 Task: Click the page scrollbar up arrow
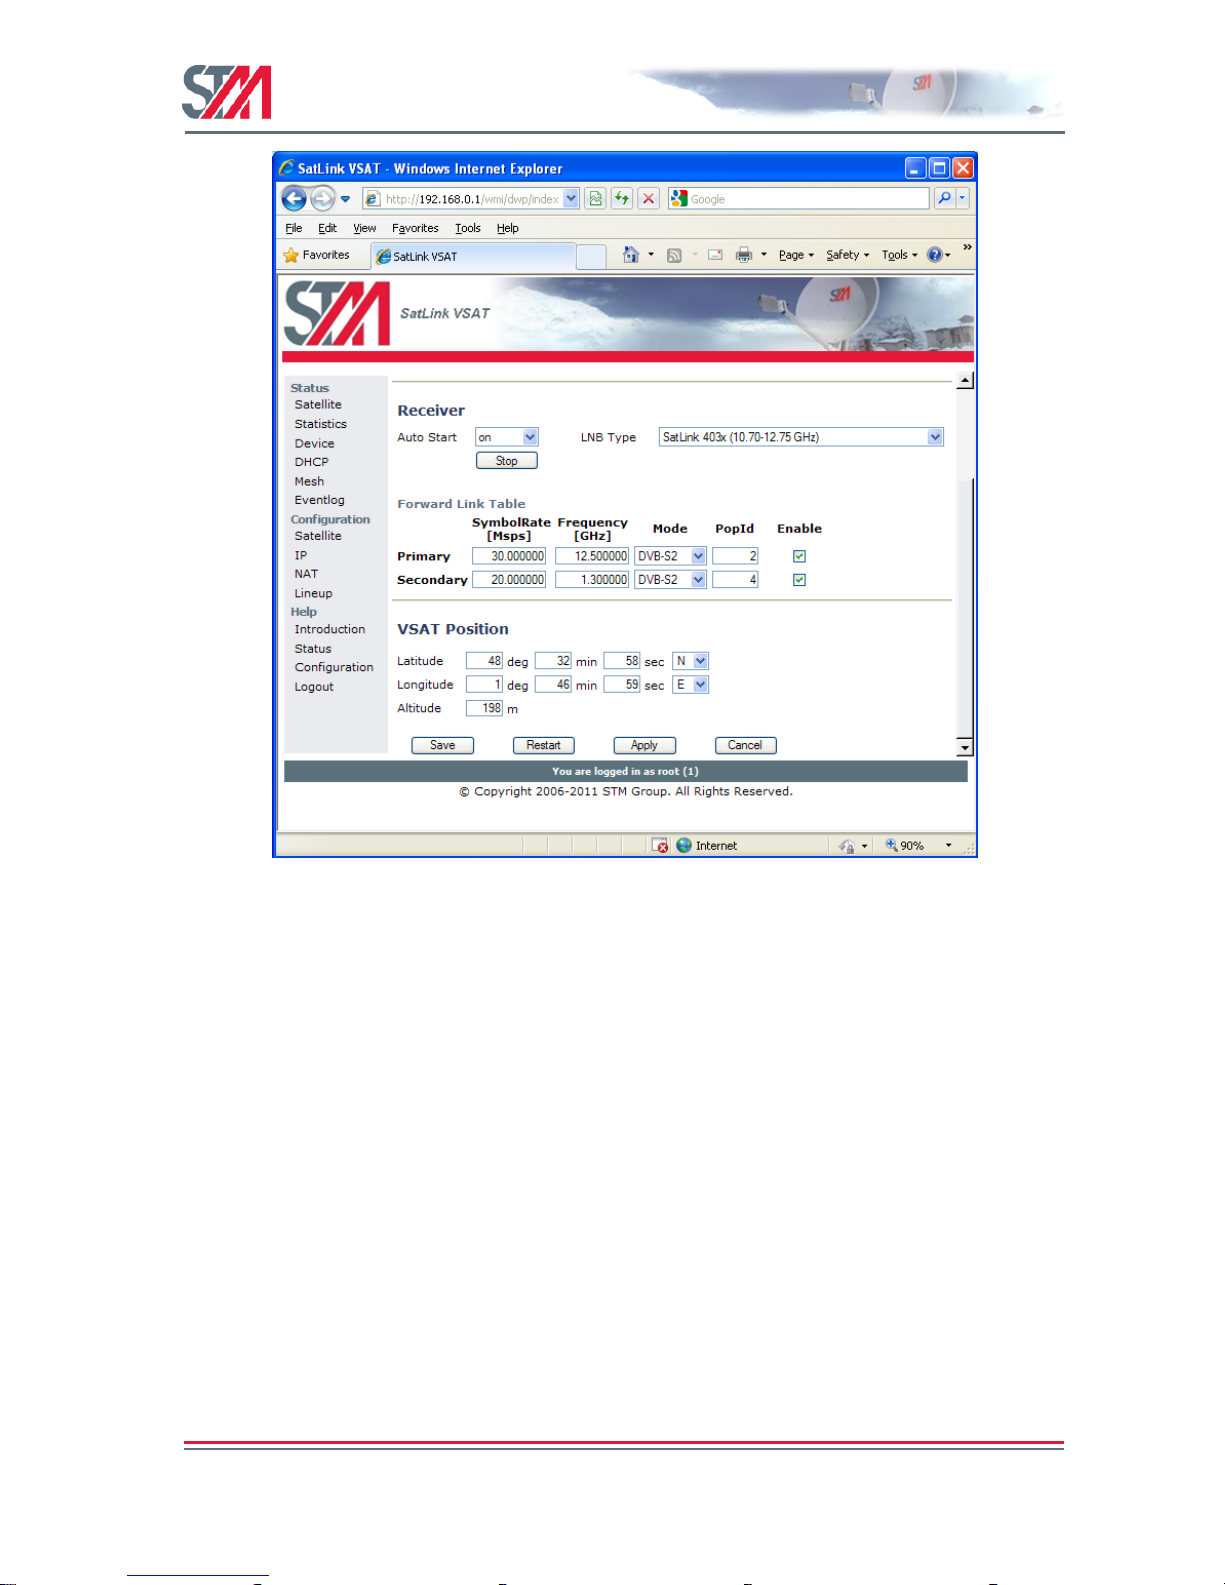point(965,380)
